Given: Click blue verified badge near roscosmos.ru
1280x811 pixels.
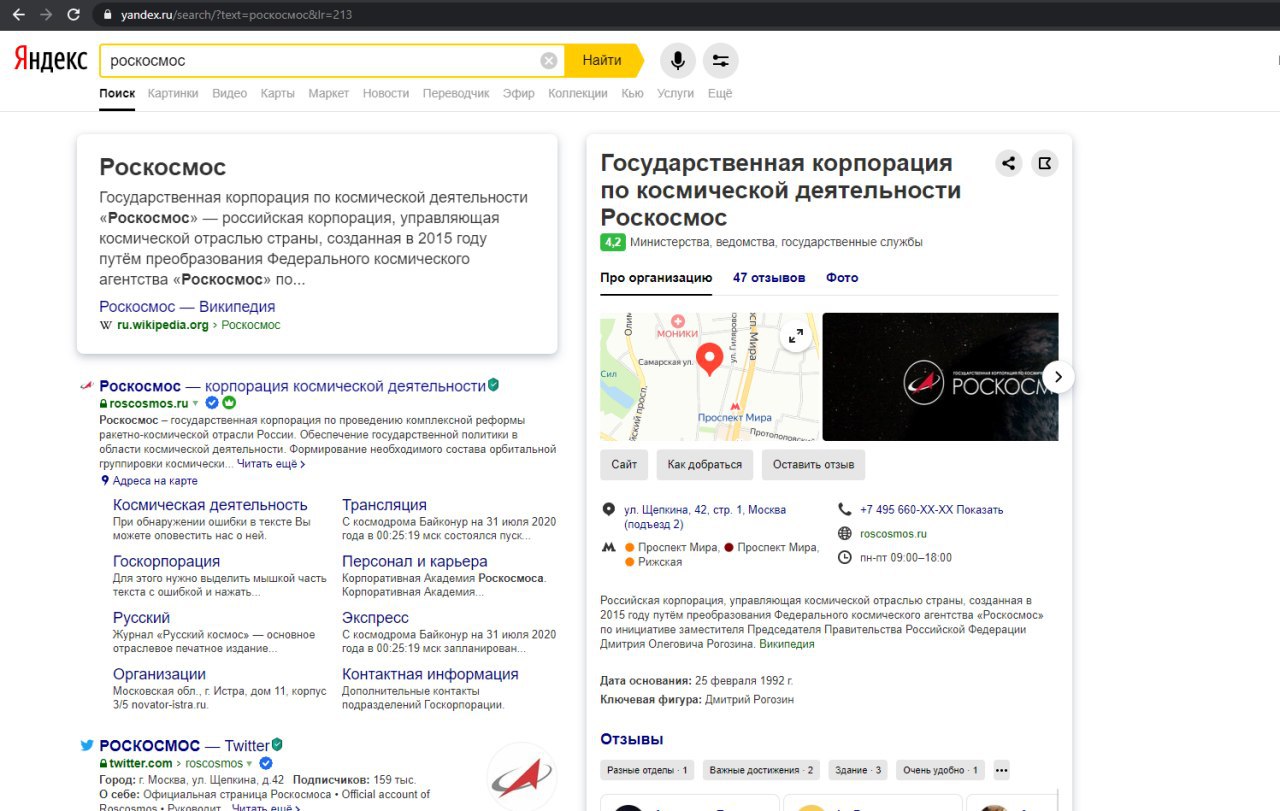Looking at the screenshot, I should (x=212, y=403).
